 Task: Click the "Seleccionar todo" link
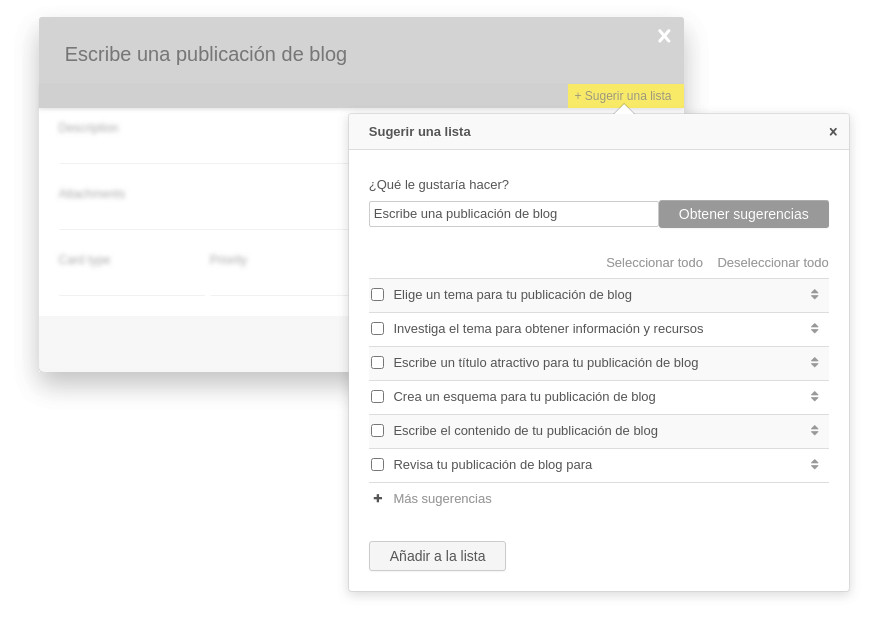point(654,262)
